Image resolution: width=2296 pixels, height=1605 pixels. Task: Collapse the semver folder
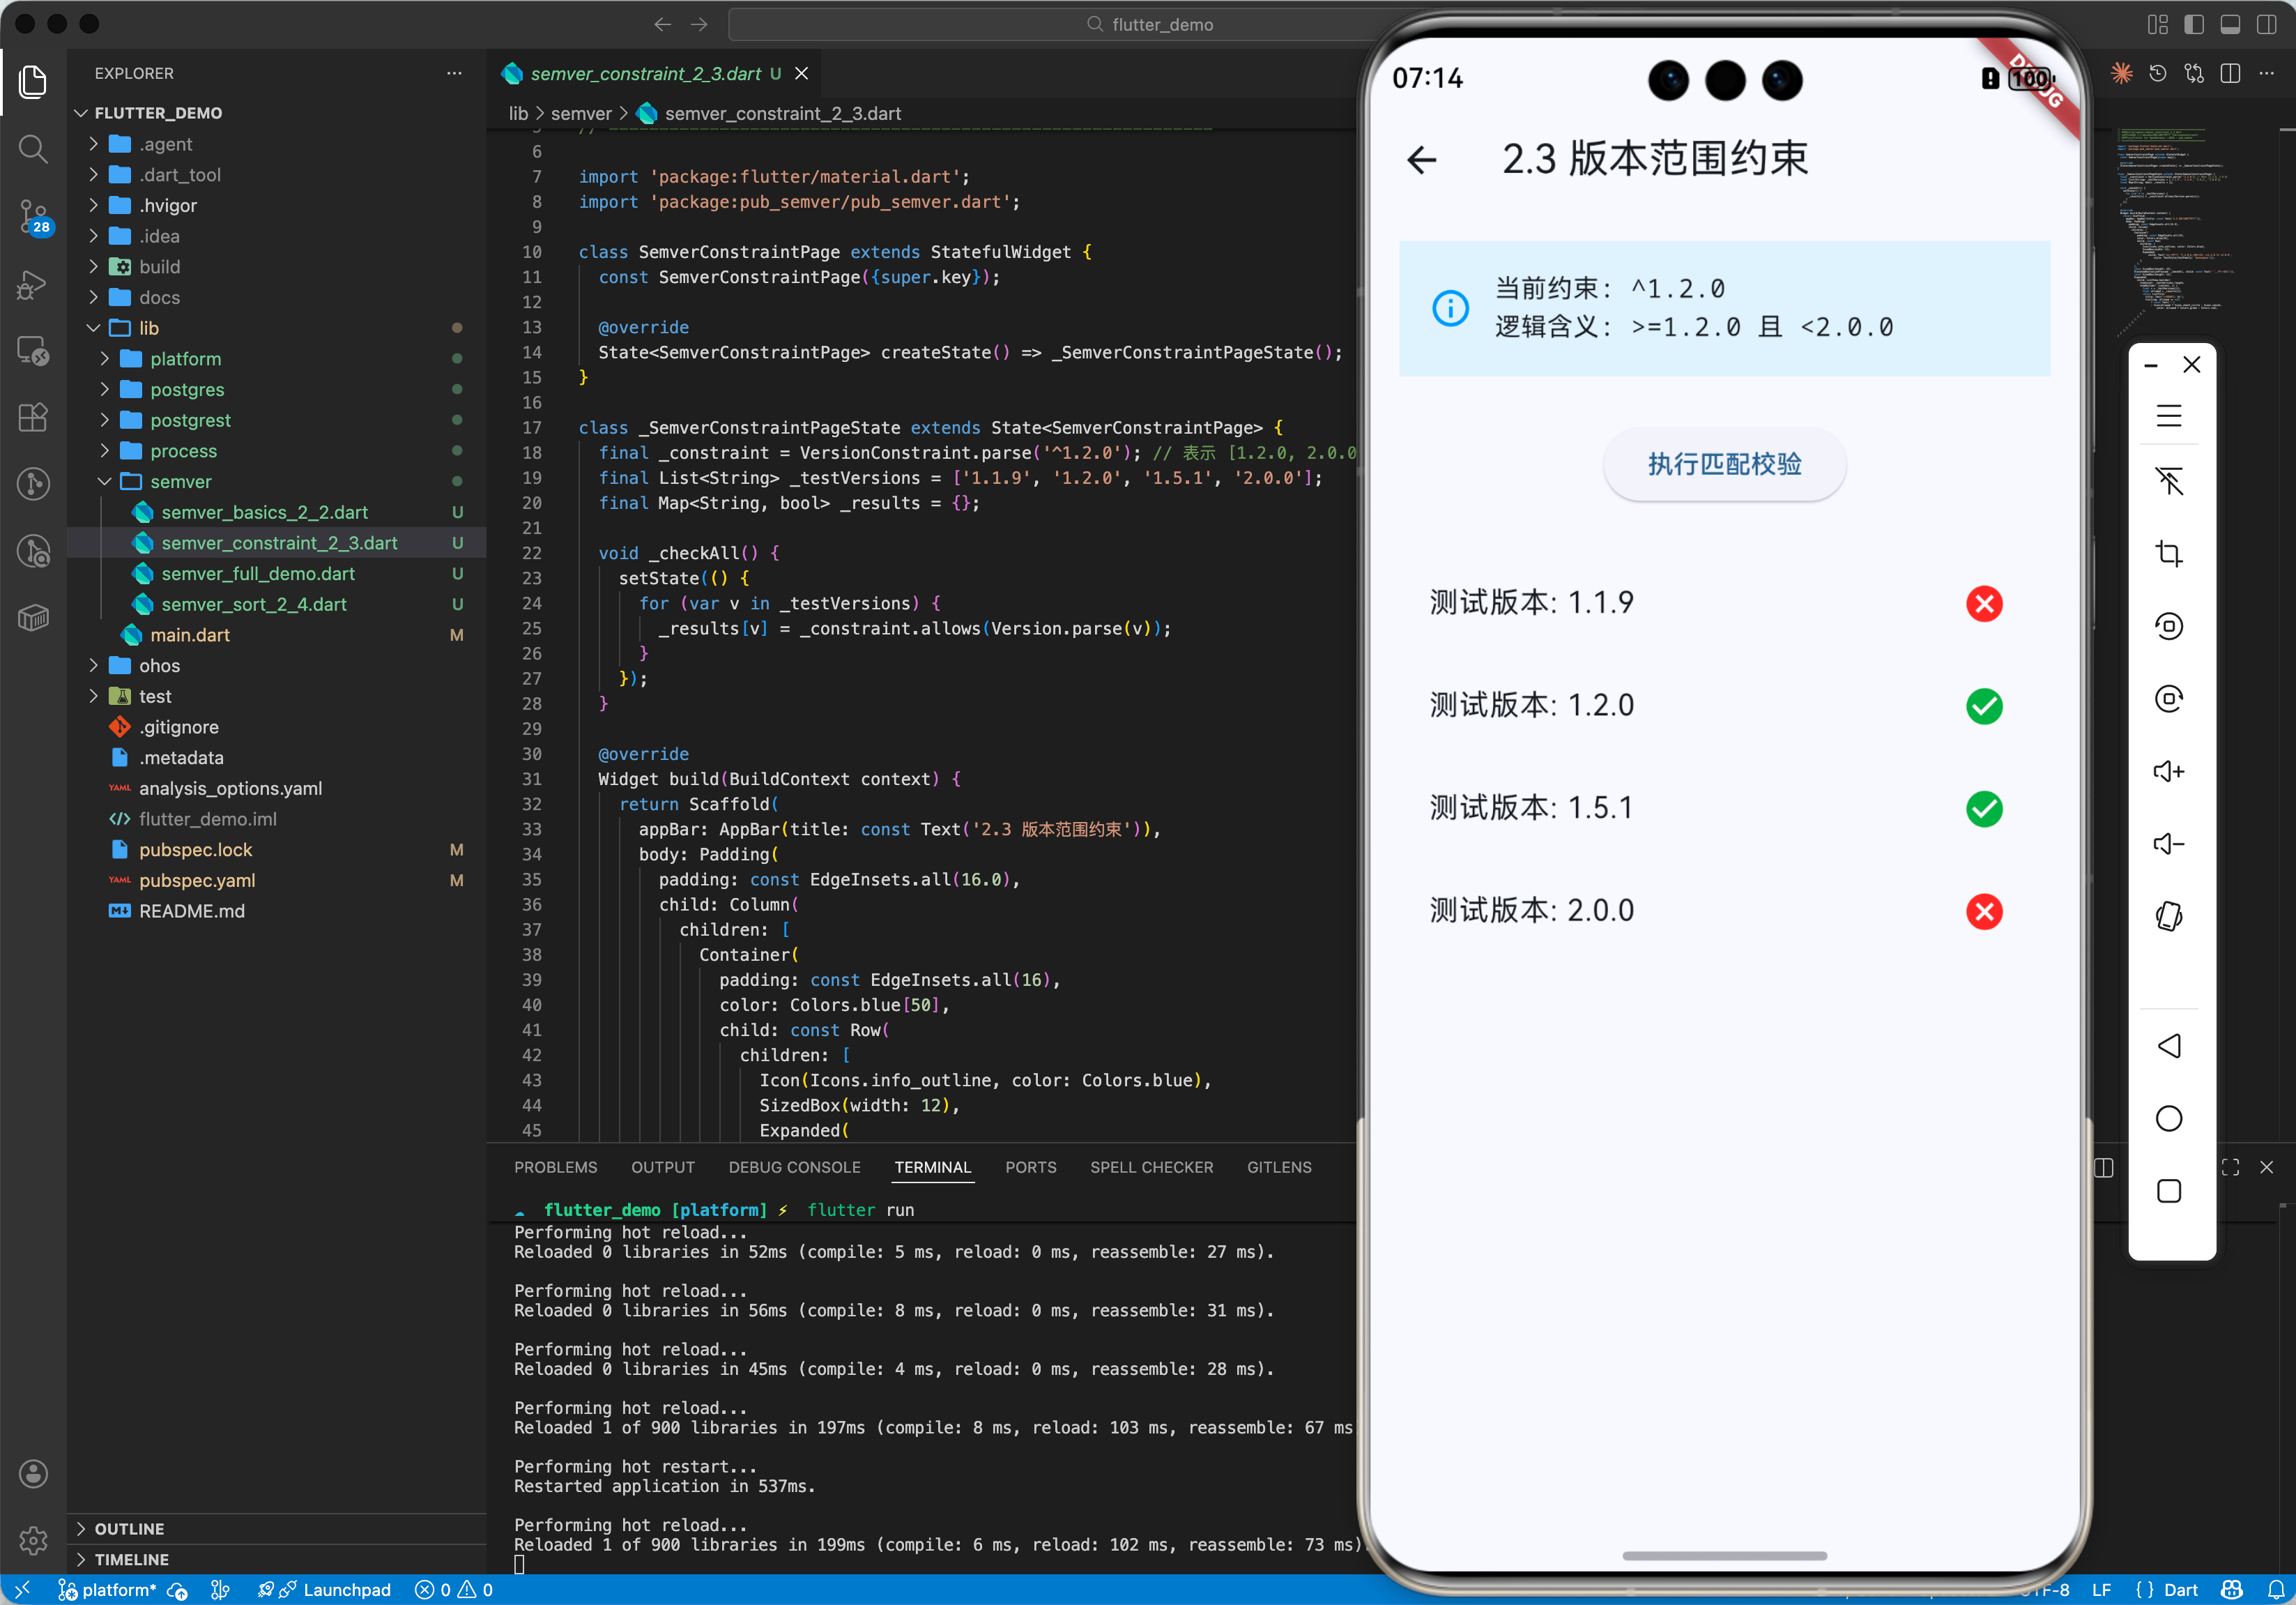point(180,482)
